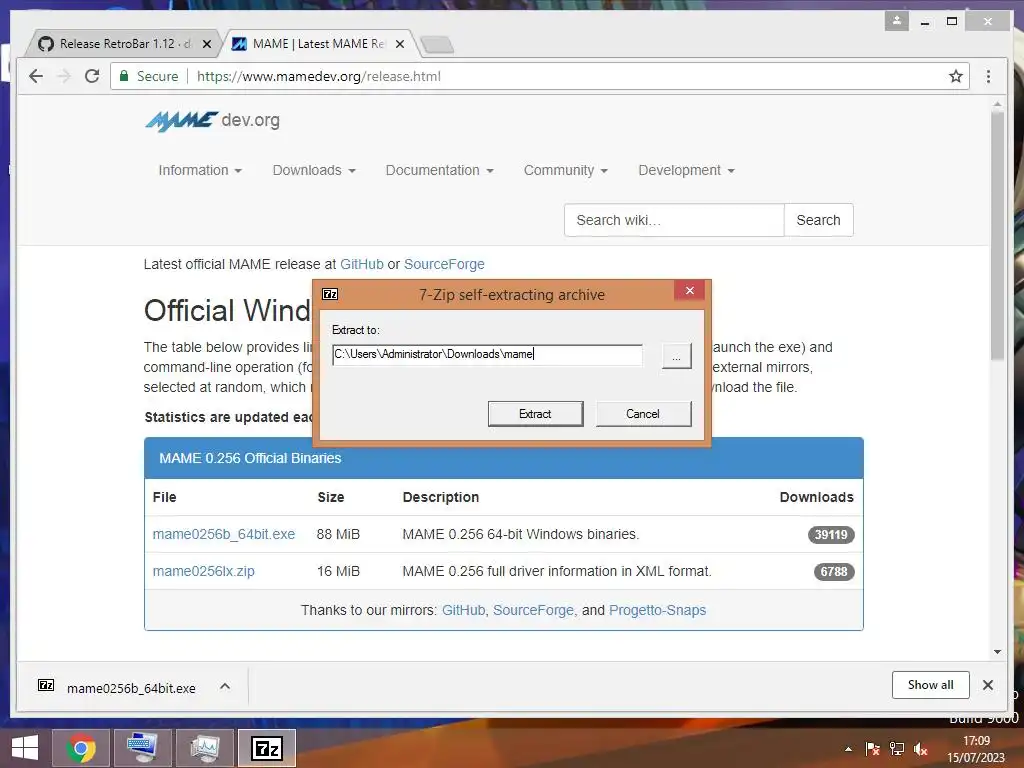This screenshot has width=1024, height=768.
Task: Click the MAME 0.256 Official Binaries header
Action: coord(504,458)
